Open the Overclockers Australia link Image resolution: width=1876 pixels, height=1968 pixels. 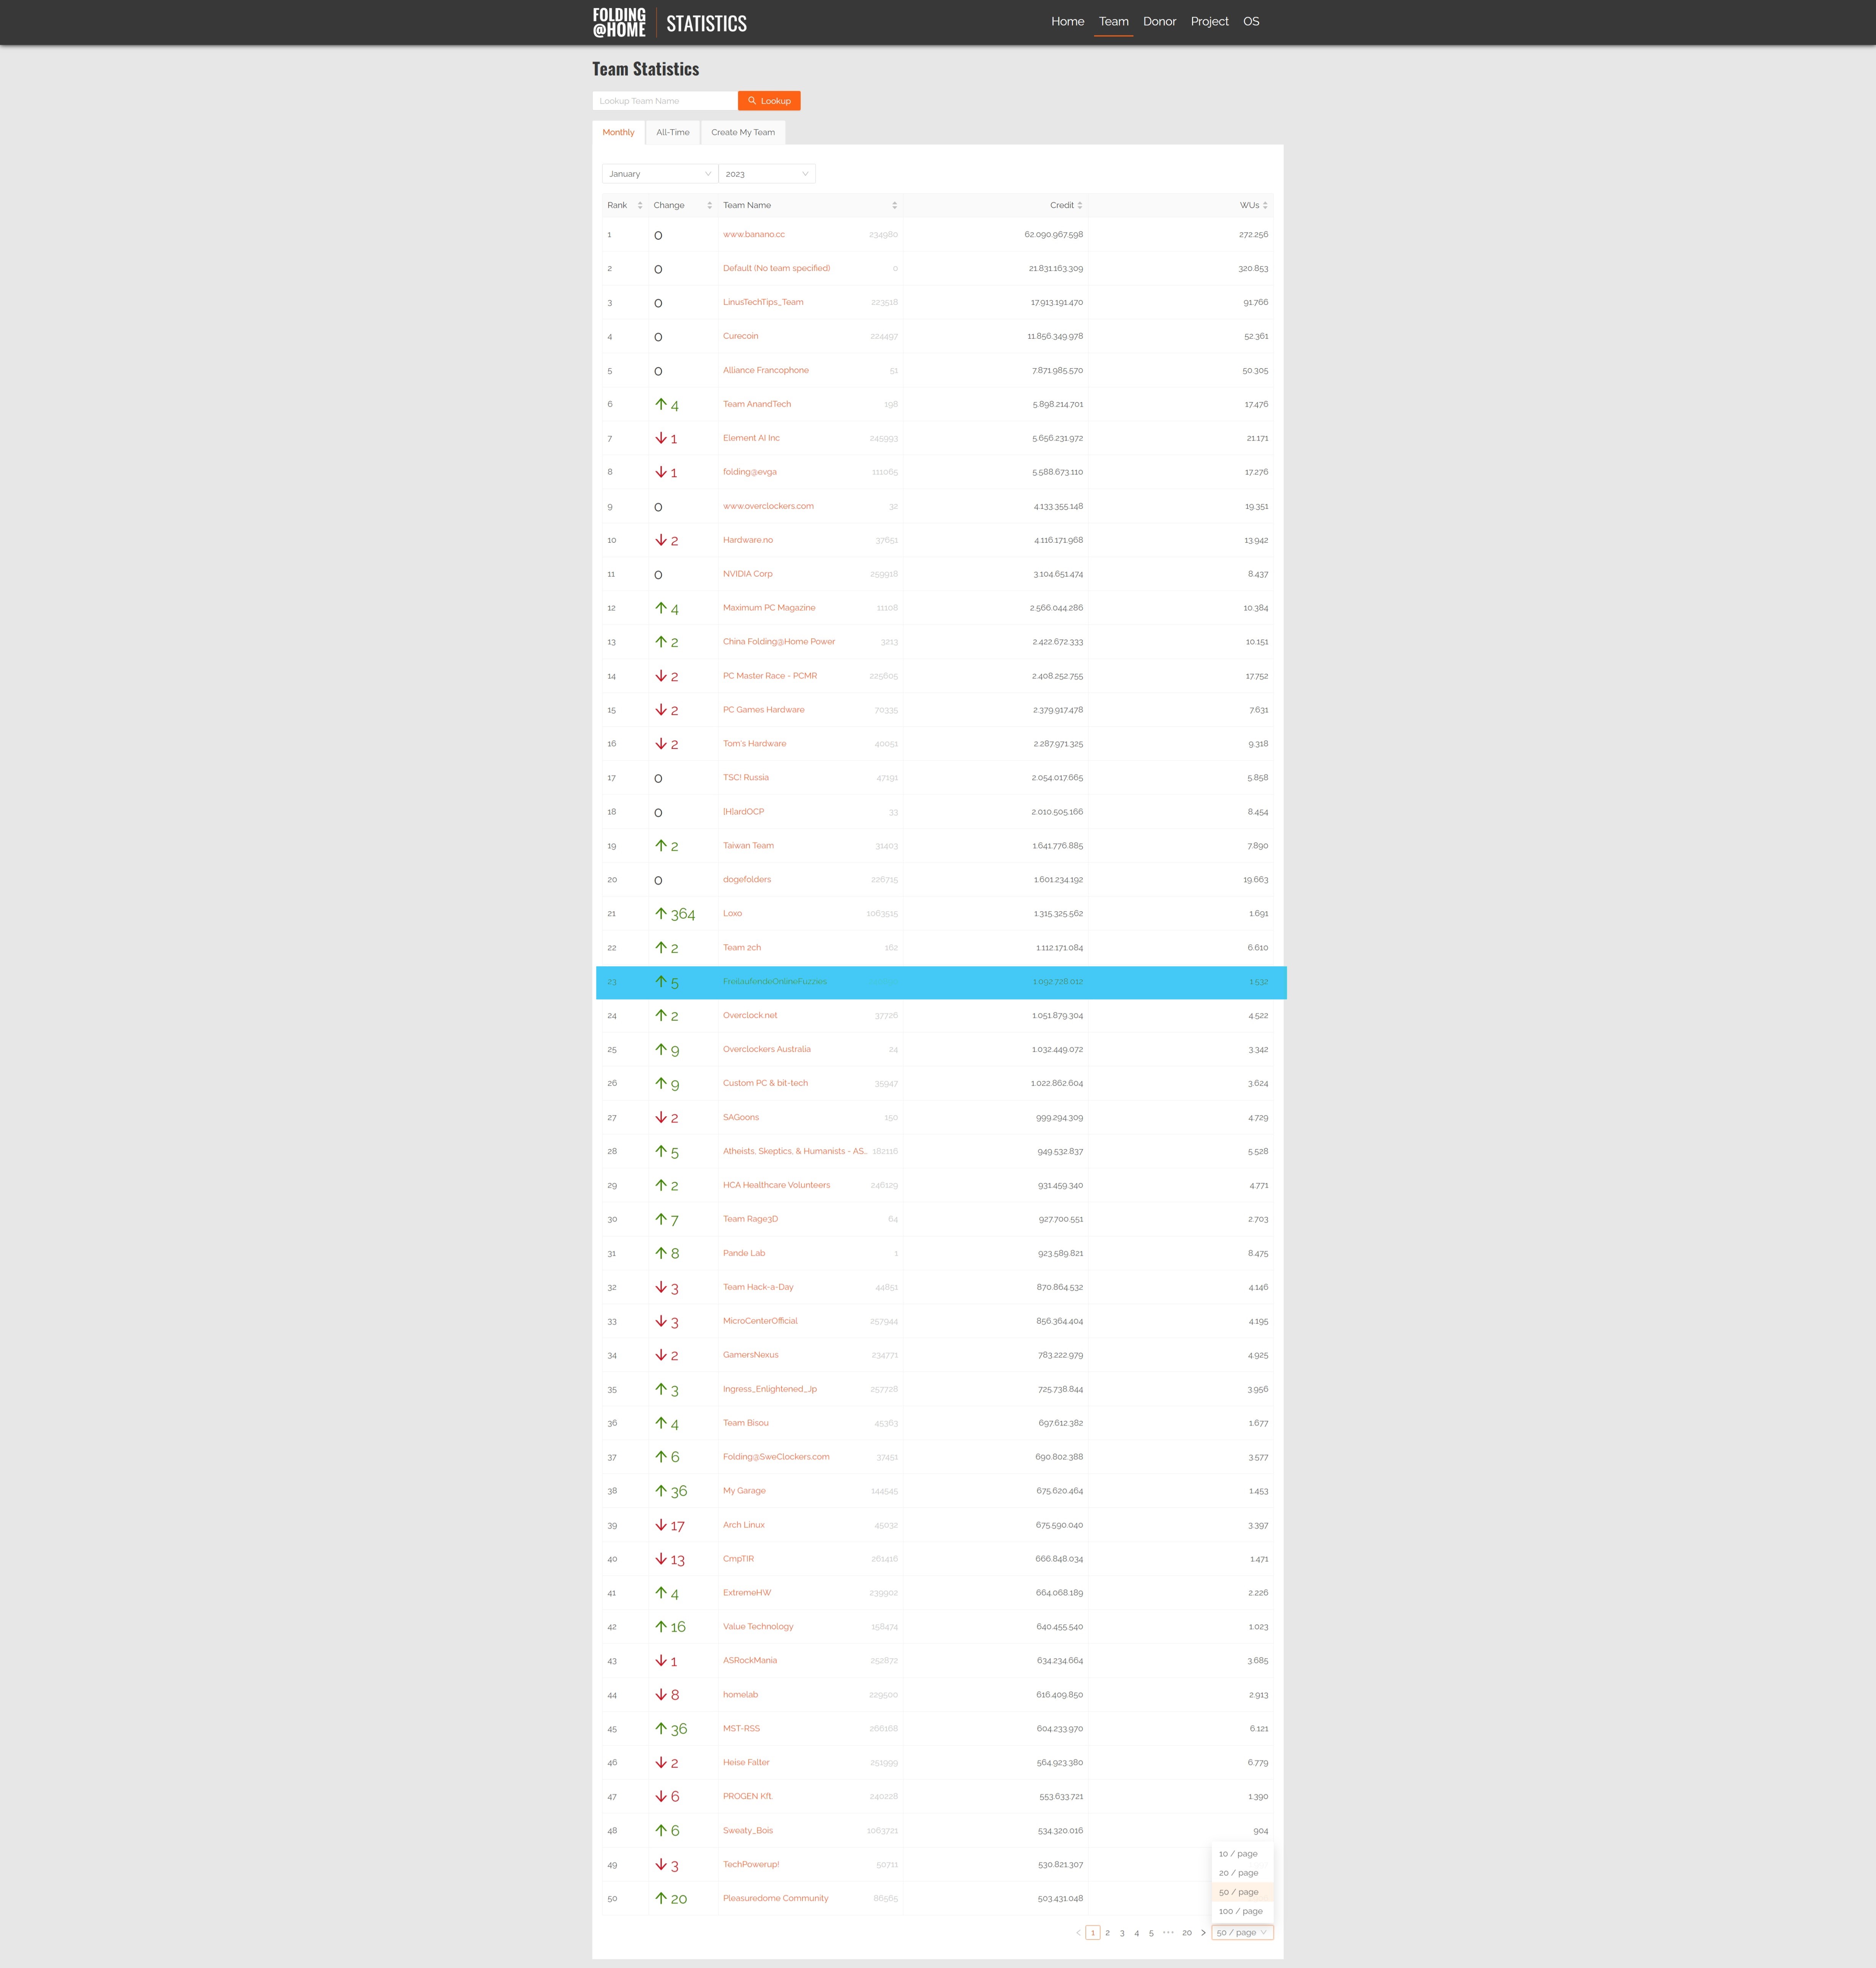pyautogui.click(x=767, y=1049)
